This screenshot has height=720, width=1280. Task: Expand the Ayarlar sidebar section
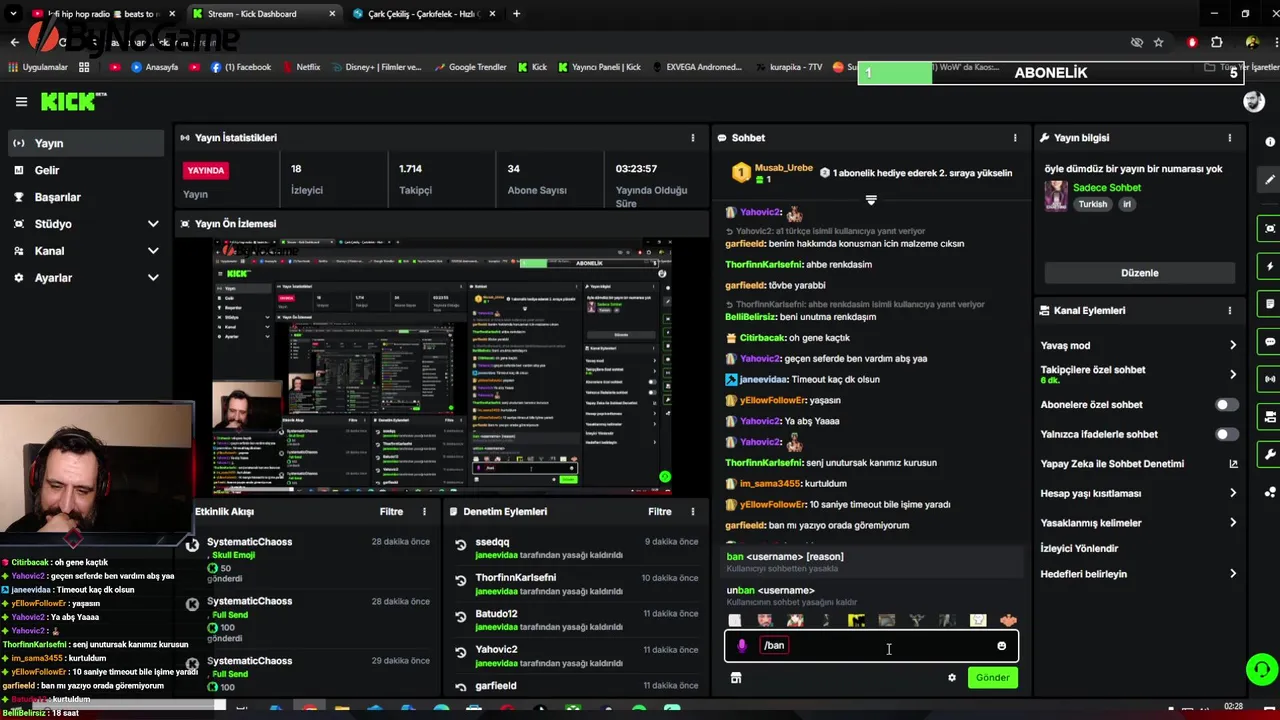pos(153,278)
